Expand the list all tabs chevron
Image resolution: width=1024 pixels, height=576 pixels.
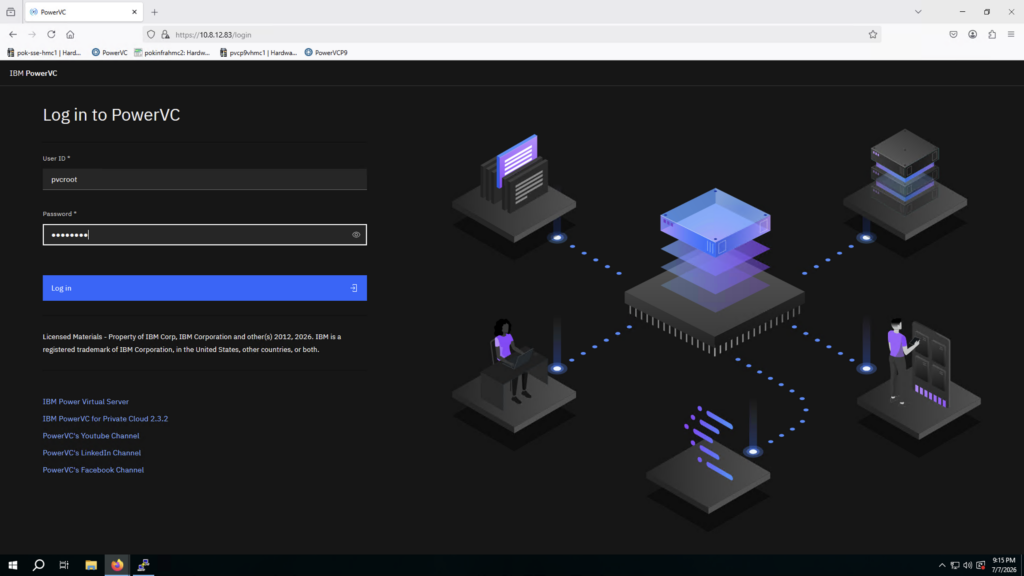click(918, 12)
